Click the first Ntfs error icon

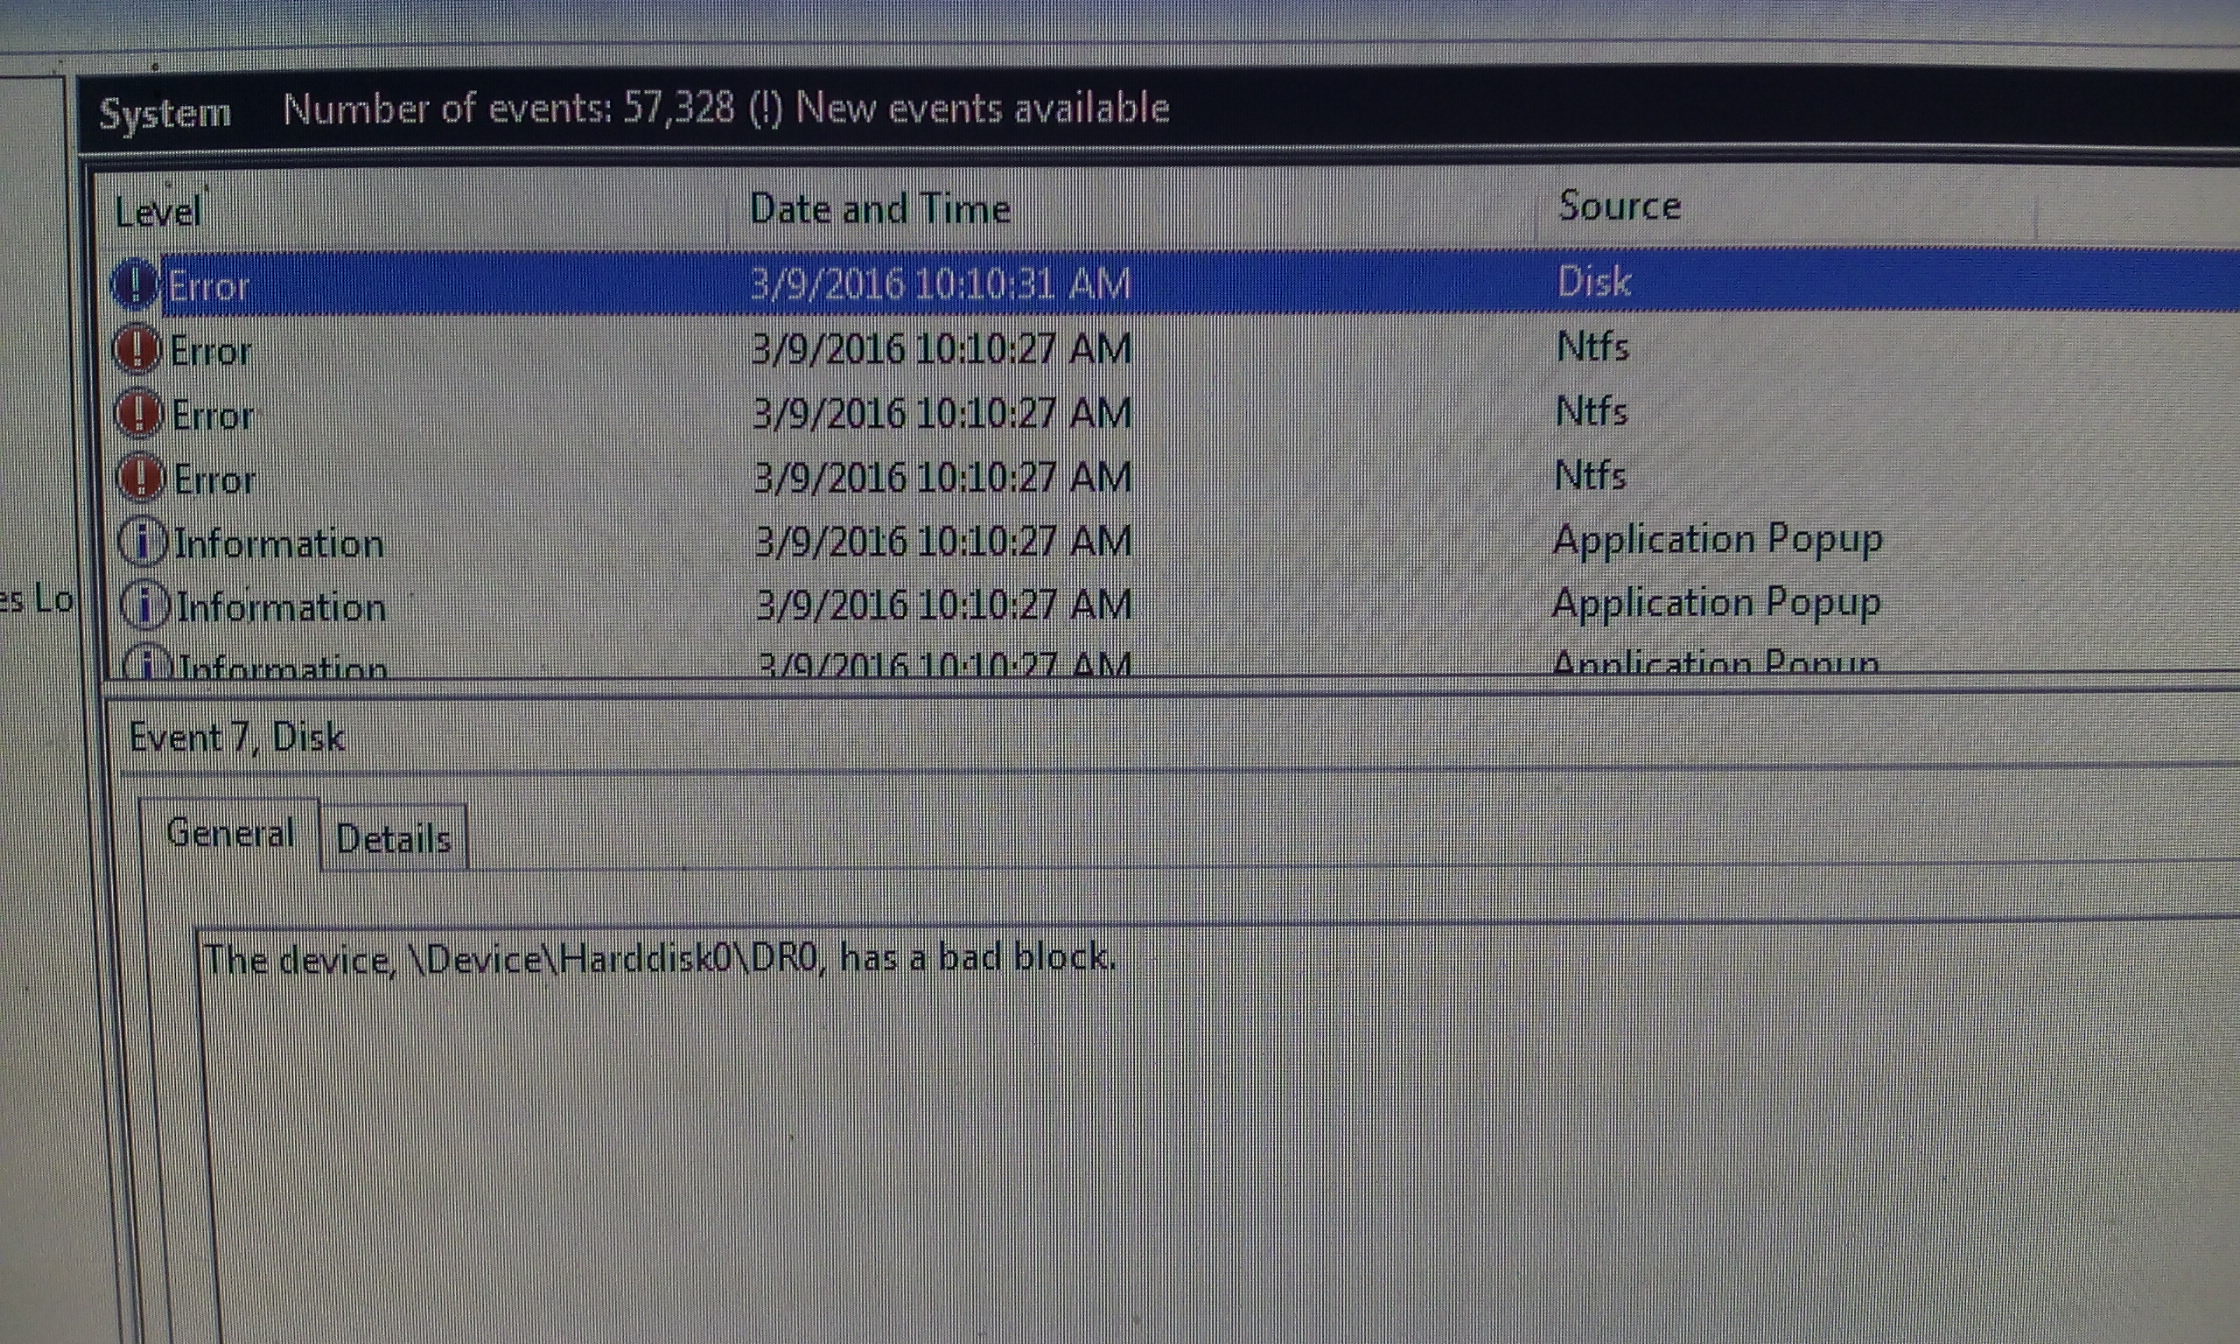[x=137, y=350]
